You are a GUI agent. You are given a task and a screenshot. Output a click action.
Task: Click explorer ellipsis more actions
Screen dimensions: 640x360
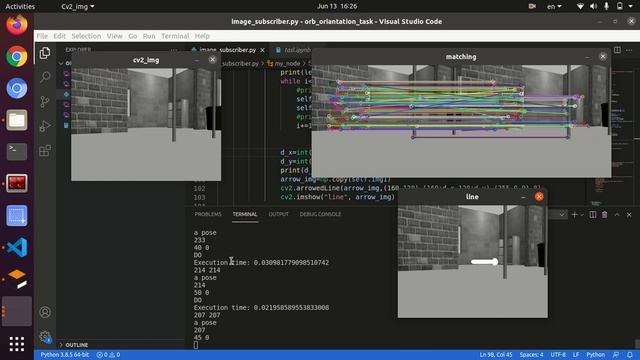tap(174, 50)
